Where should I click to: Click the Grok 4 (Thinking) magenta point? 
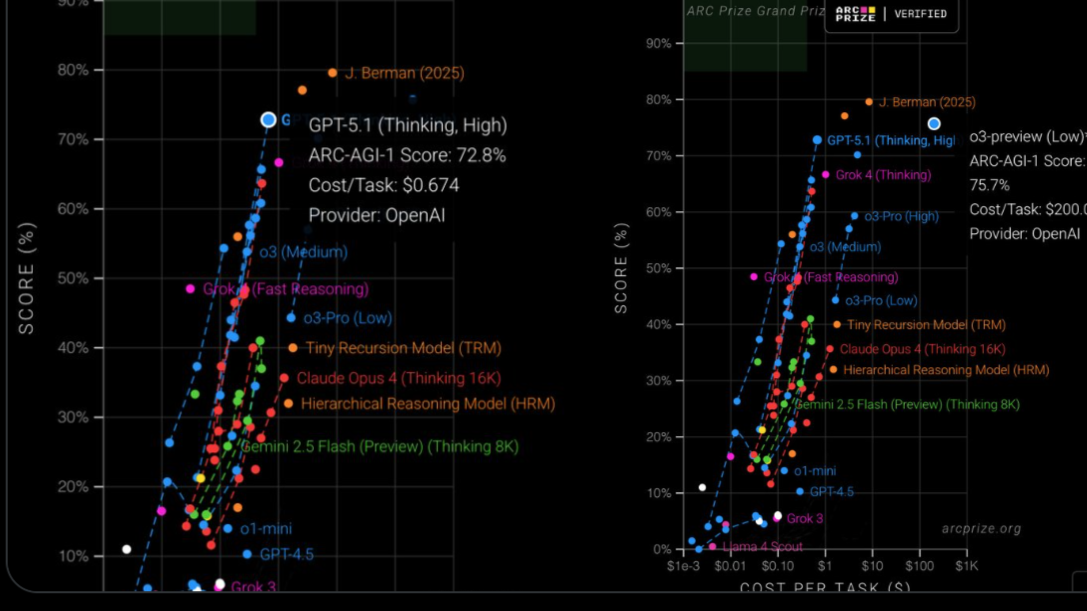point(825,175)
